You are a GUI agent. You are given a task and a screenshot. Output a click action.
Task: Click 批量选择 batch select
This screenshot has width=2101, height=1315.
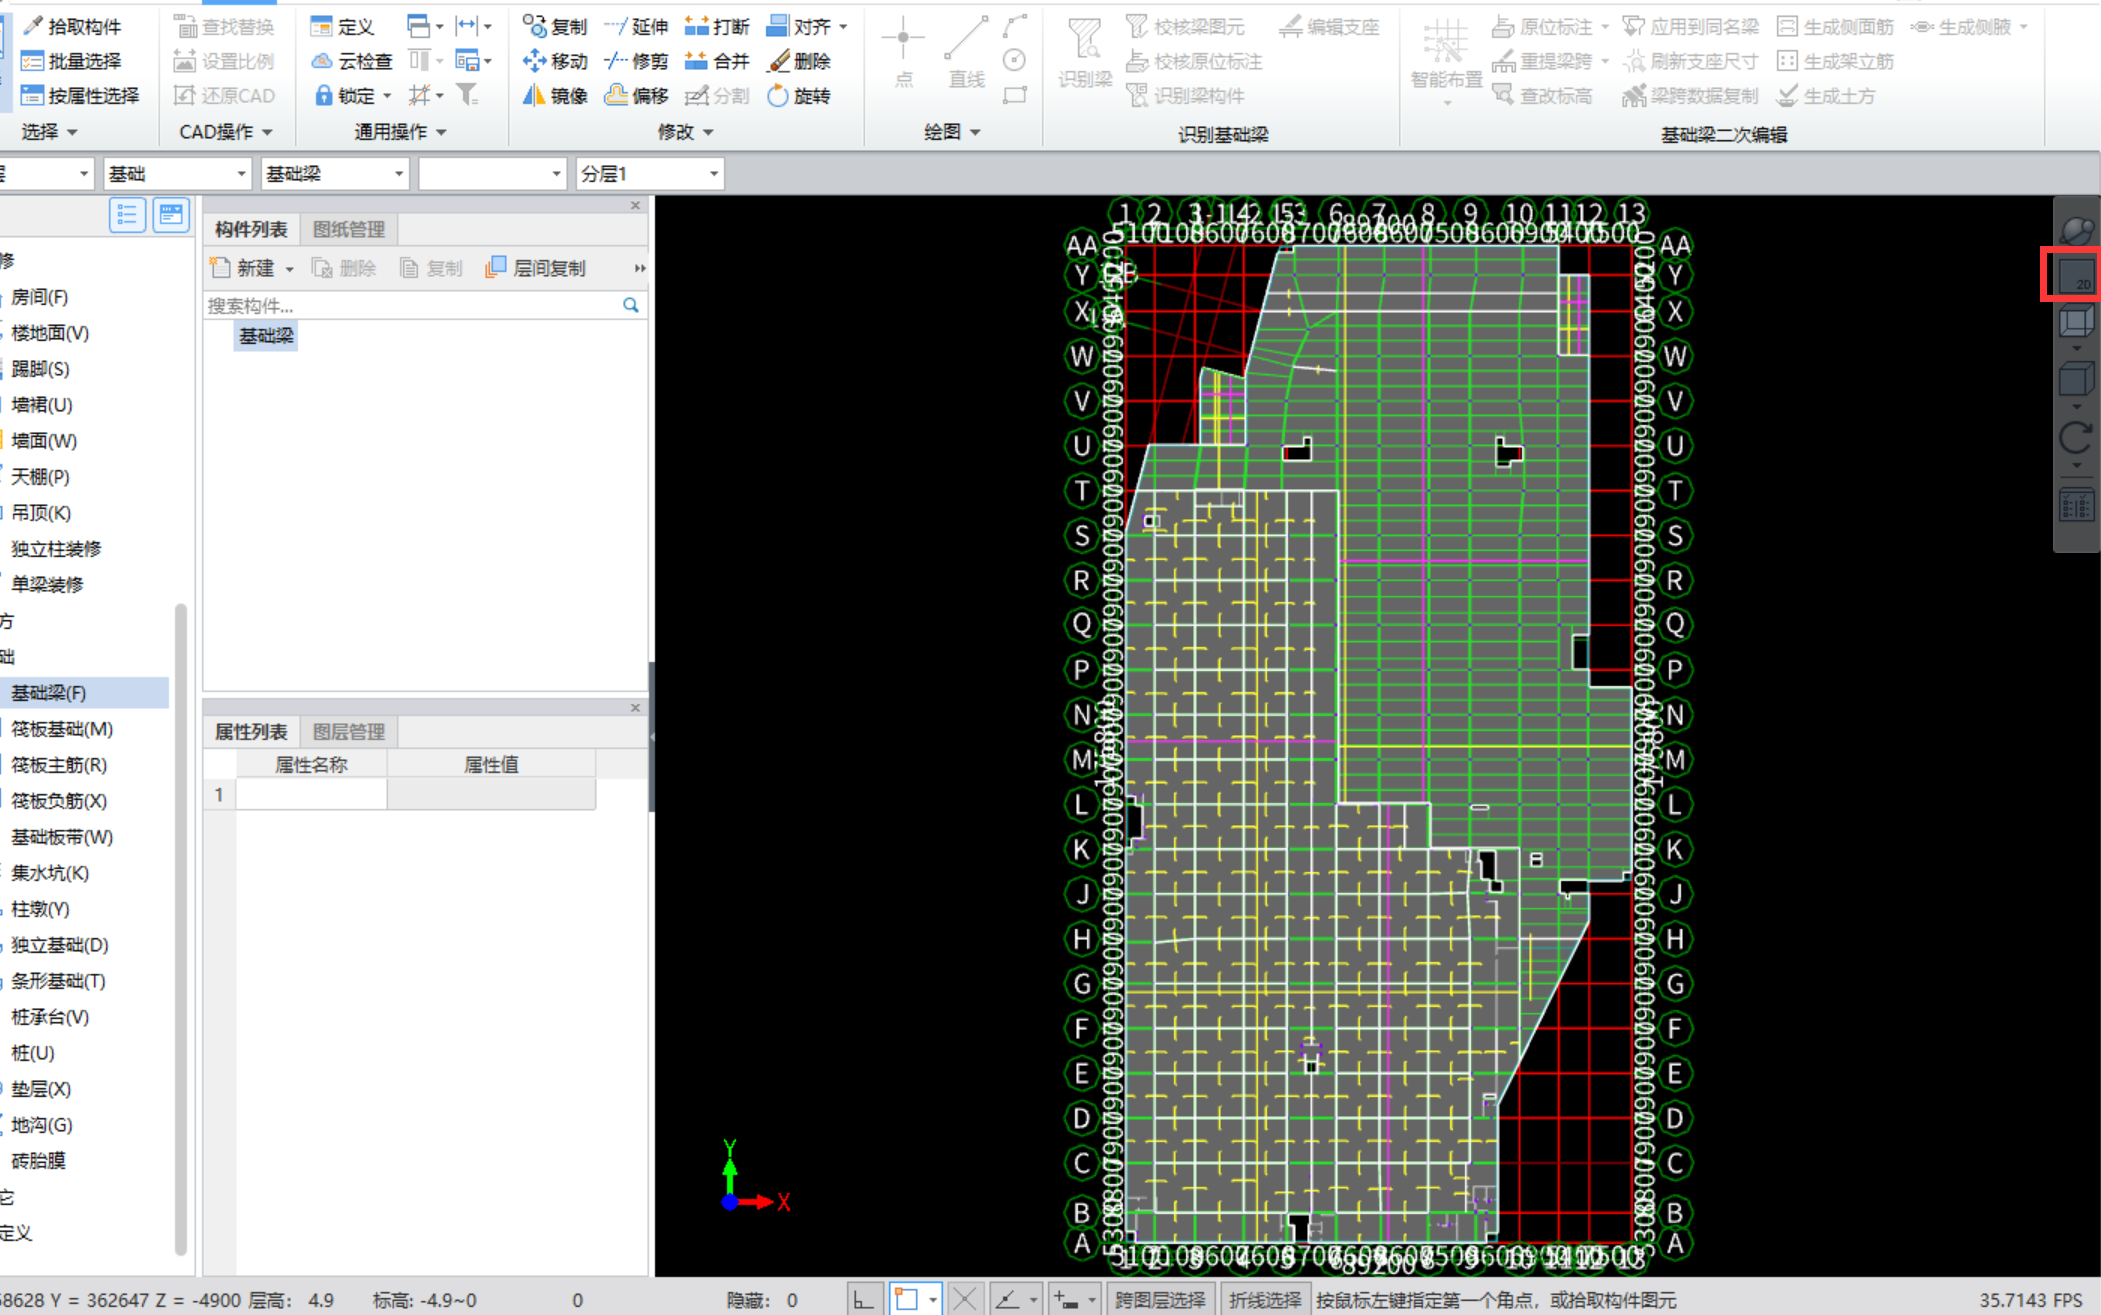pos(72,61)
